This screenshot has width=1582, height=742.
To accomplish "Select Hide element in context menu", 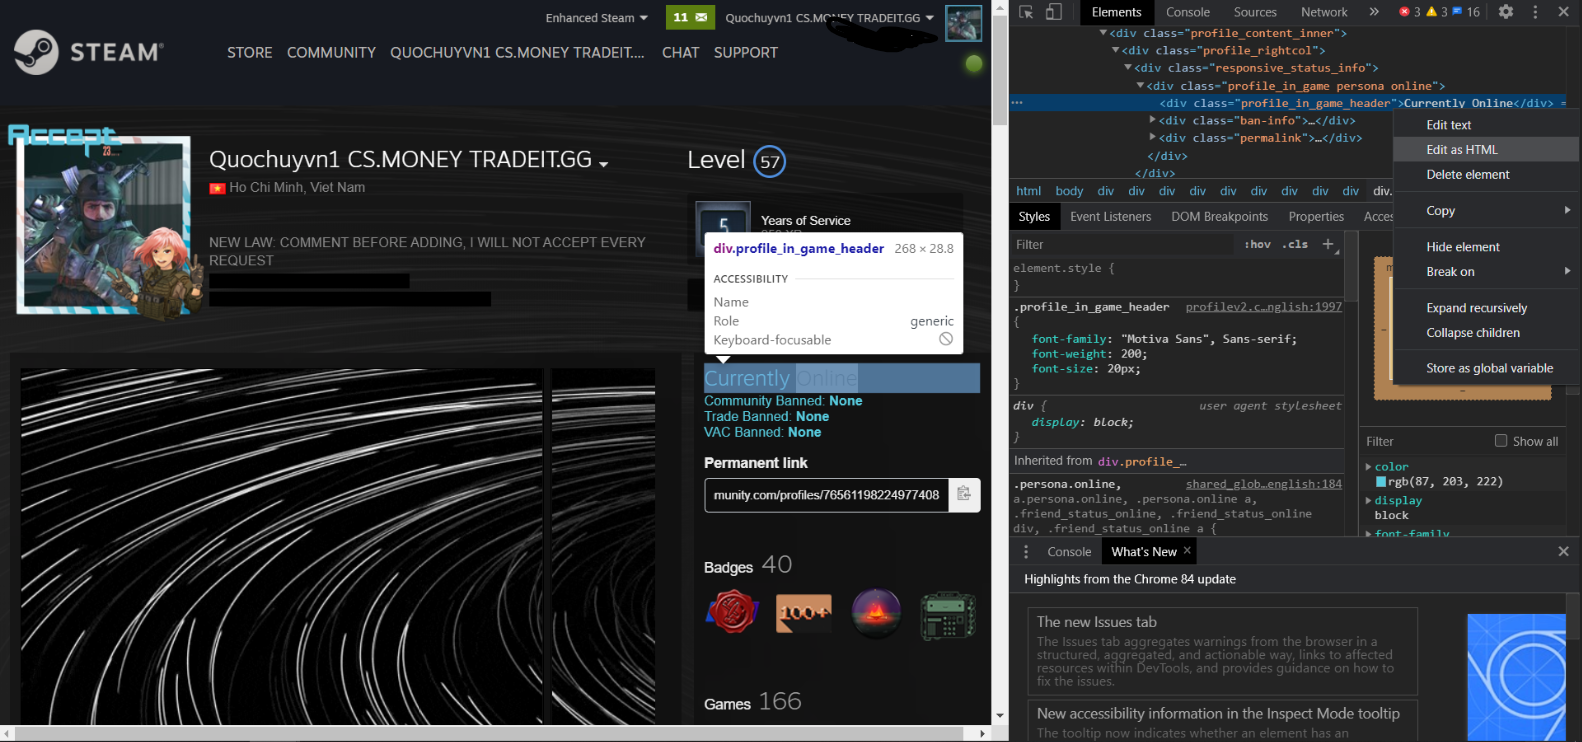I will [1486, 247].
